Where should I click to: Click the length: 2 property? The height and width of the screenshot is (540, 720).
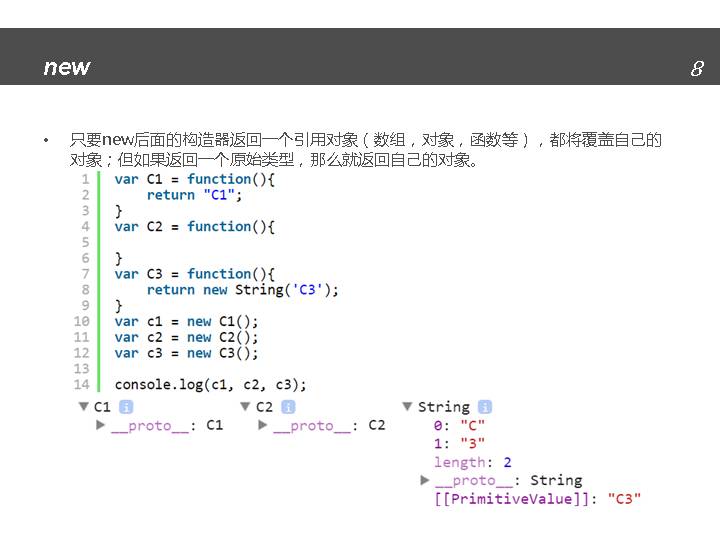pos(472,462)
